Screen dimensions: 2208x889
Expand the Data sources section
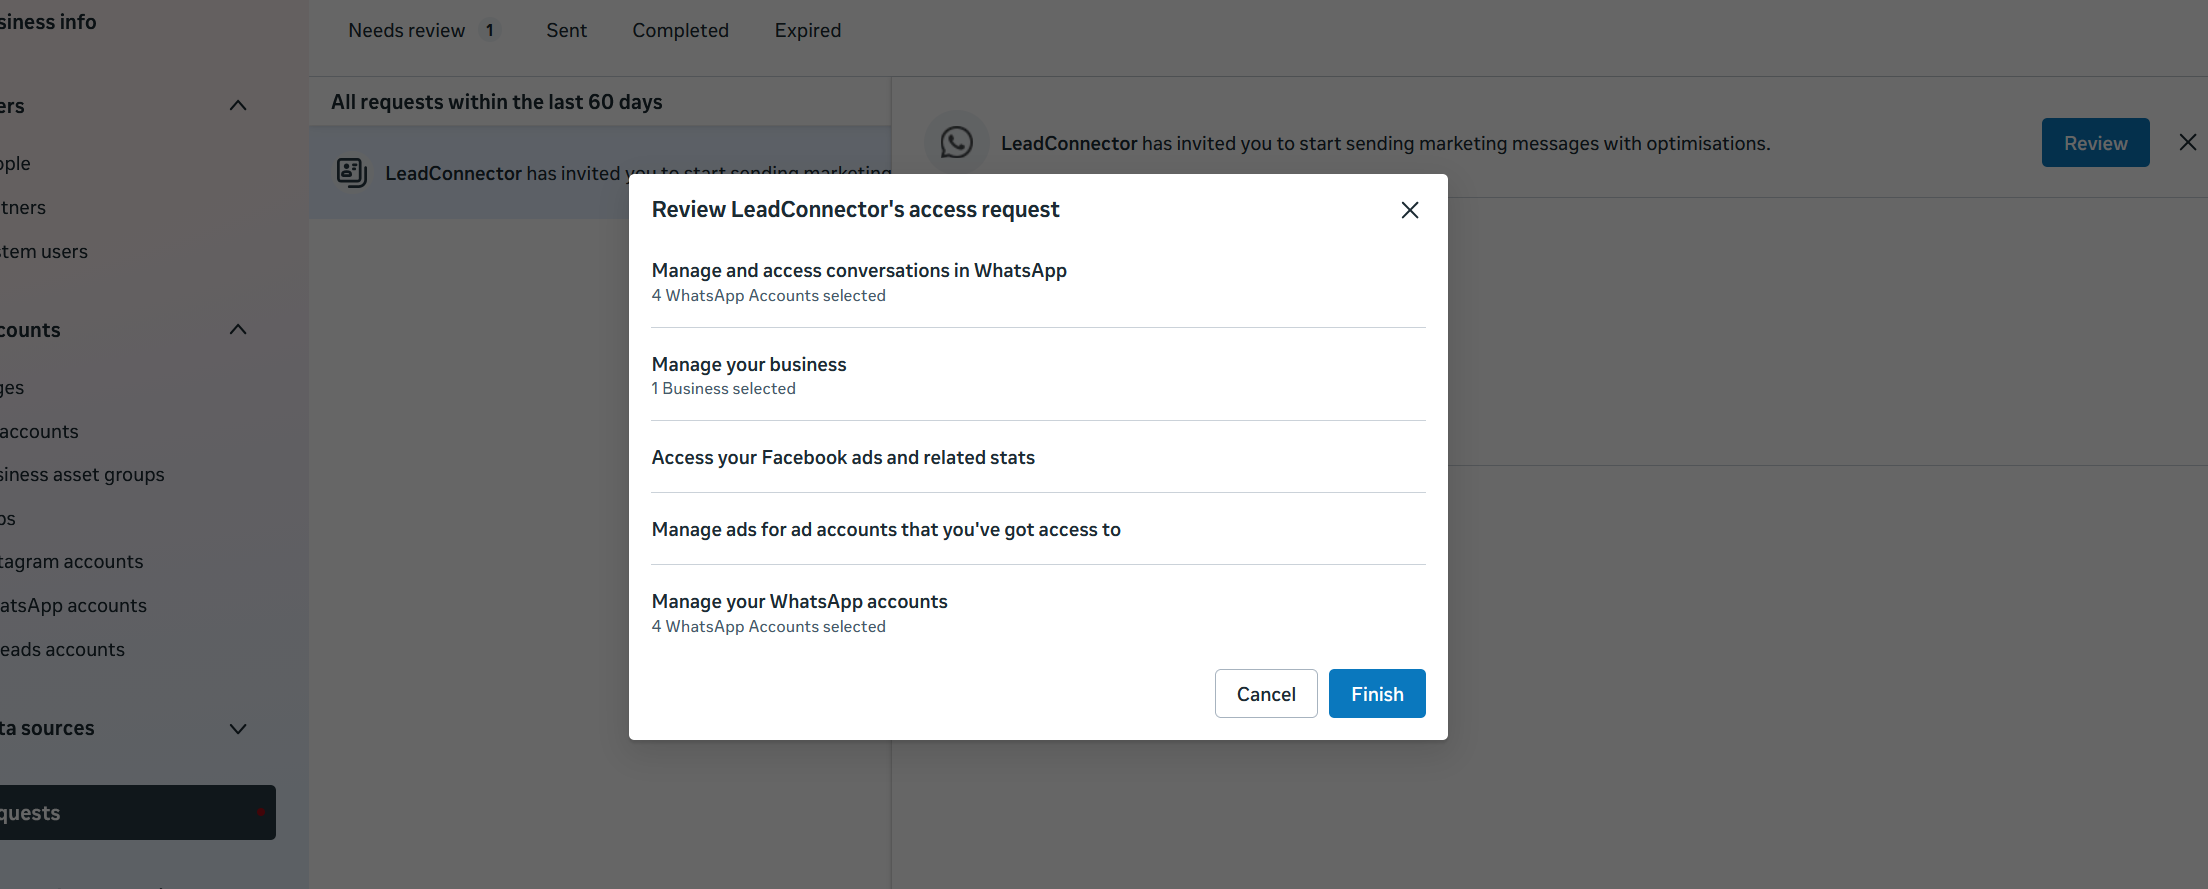(x=238, y=729)
